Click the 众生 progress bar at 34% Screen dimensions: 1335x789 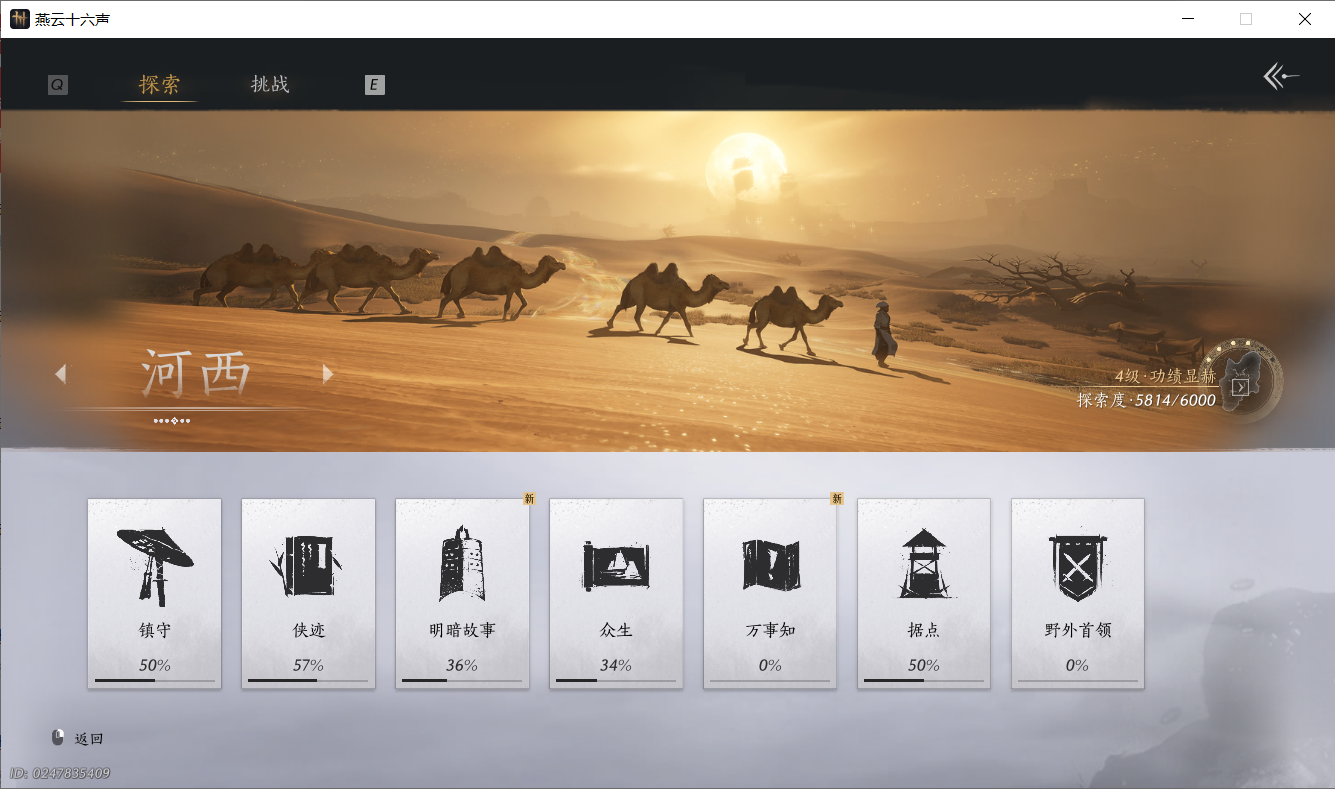click(x=616, y=681)
